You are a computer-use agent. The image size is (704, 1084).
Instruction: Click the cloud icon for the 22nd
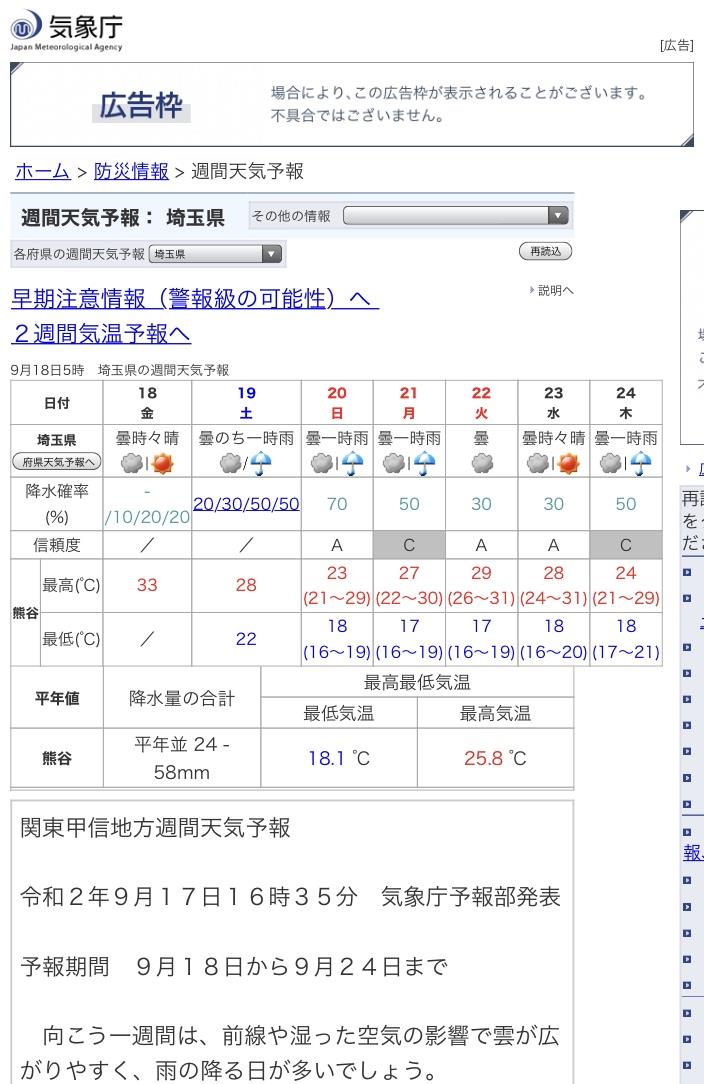(482, 463)
